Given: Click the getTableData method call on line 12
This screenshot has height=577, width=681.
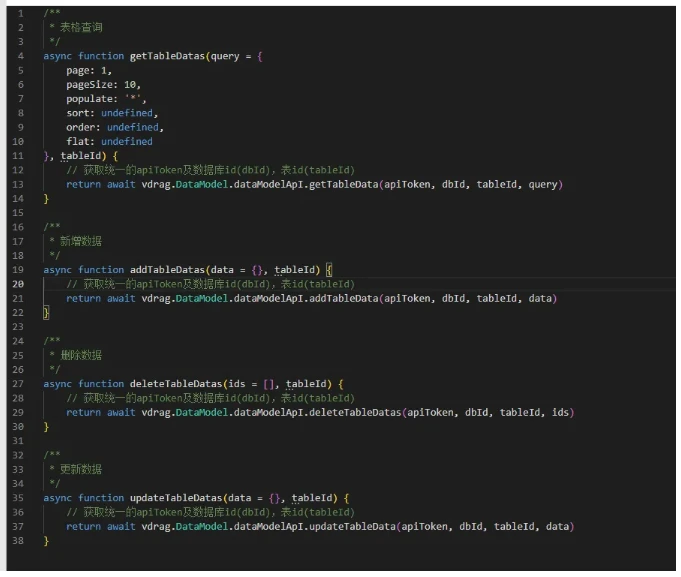Looking at the screenshot, I should pos(337,184).
